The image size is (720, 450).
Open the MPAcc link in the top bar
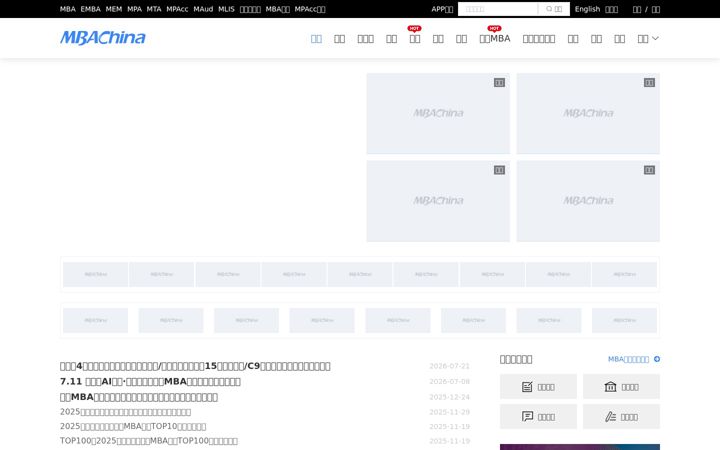point(177,9)
